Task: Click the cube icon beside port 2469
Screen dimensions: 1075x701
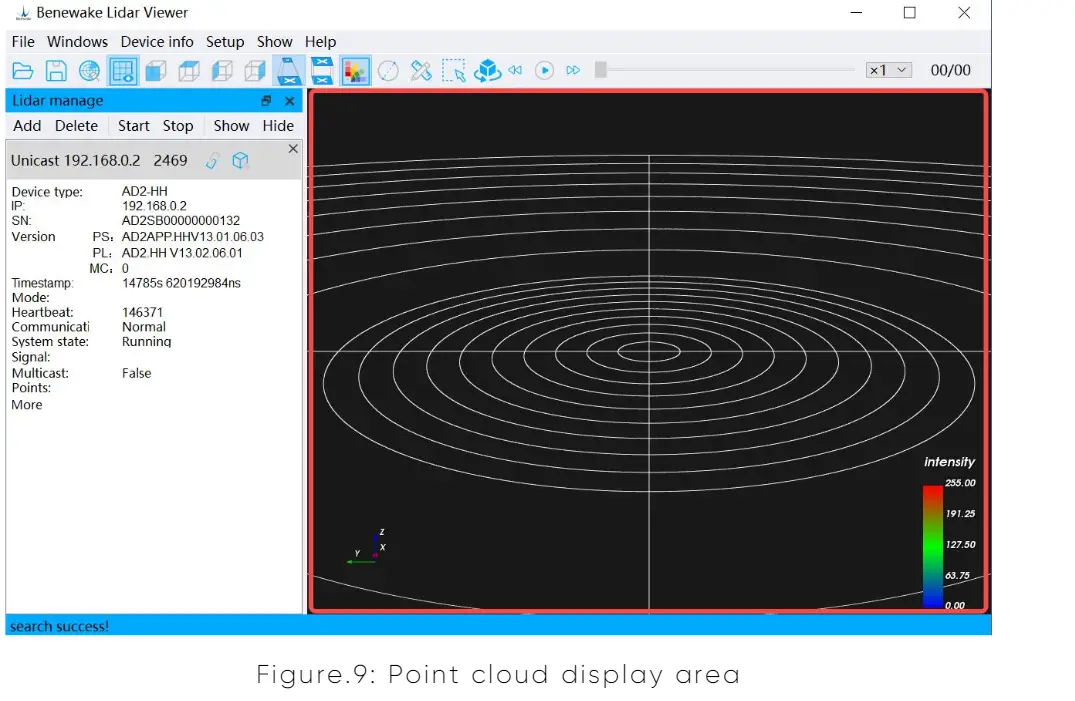Action: (240, 161)
